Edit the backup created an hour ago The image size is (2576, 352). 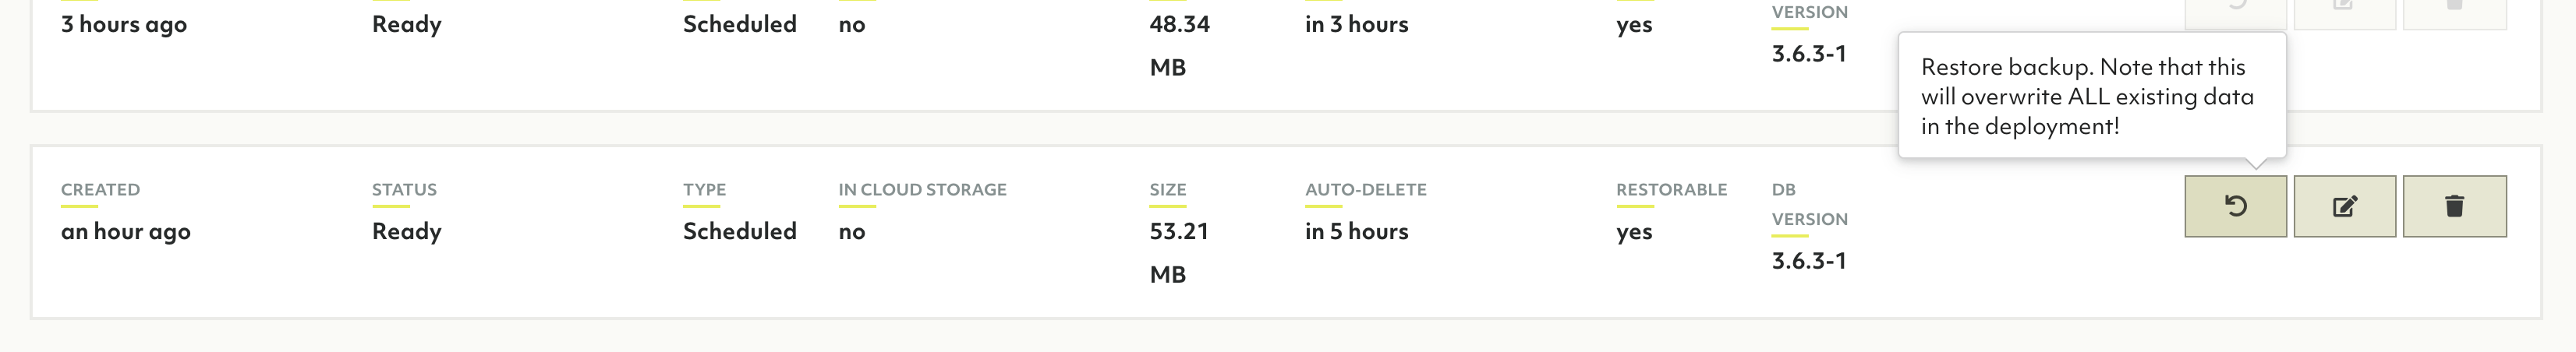point(2344,206)
